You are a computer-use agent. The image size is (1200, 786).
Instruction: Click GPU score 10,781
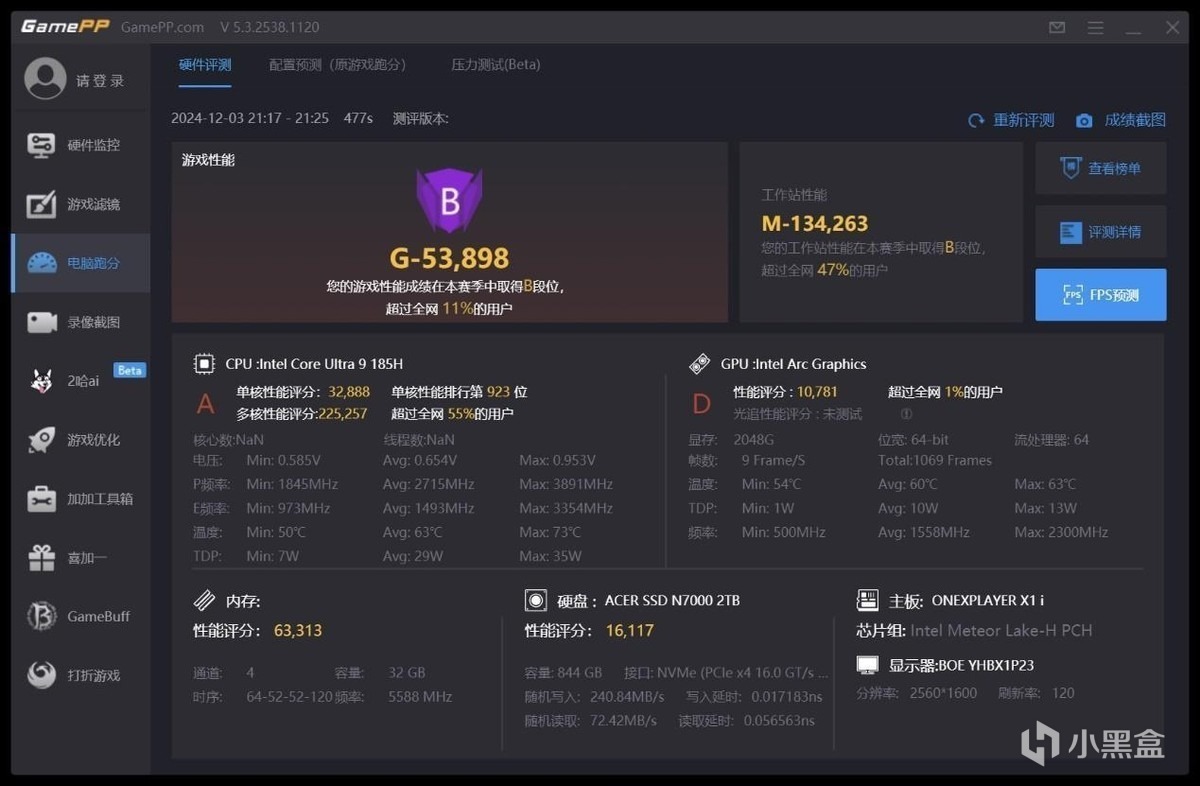tap(817, 392)
